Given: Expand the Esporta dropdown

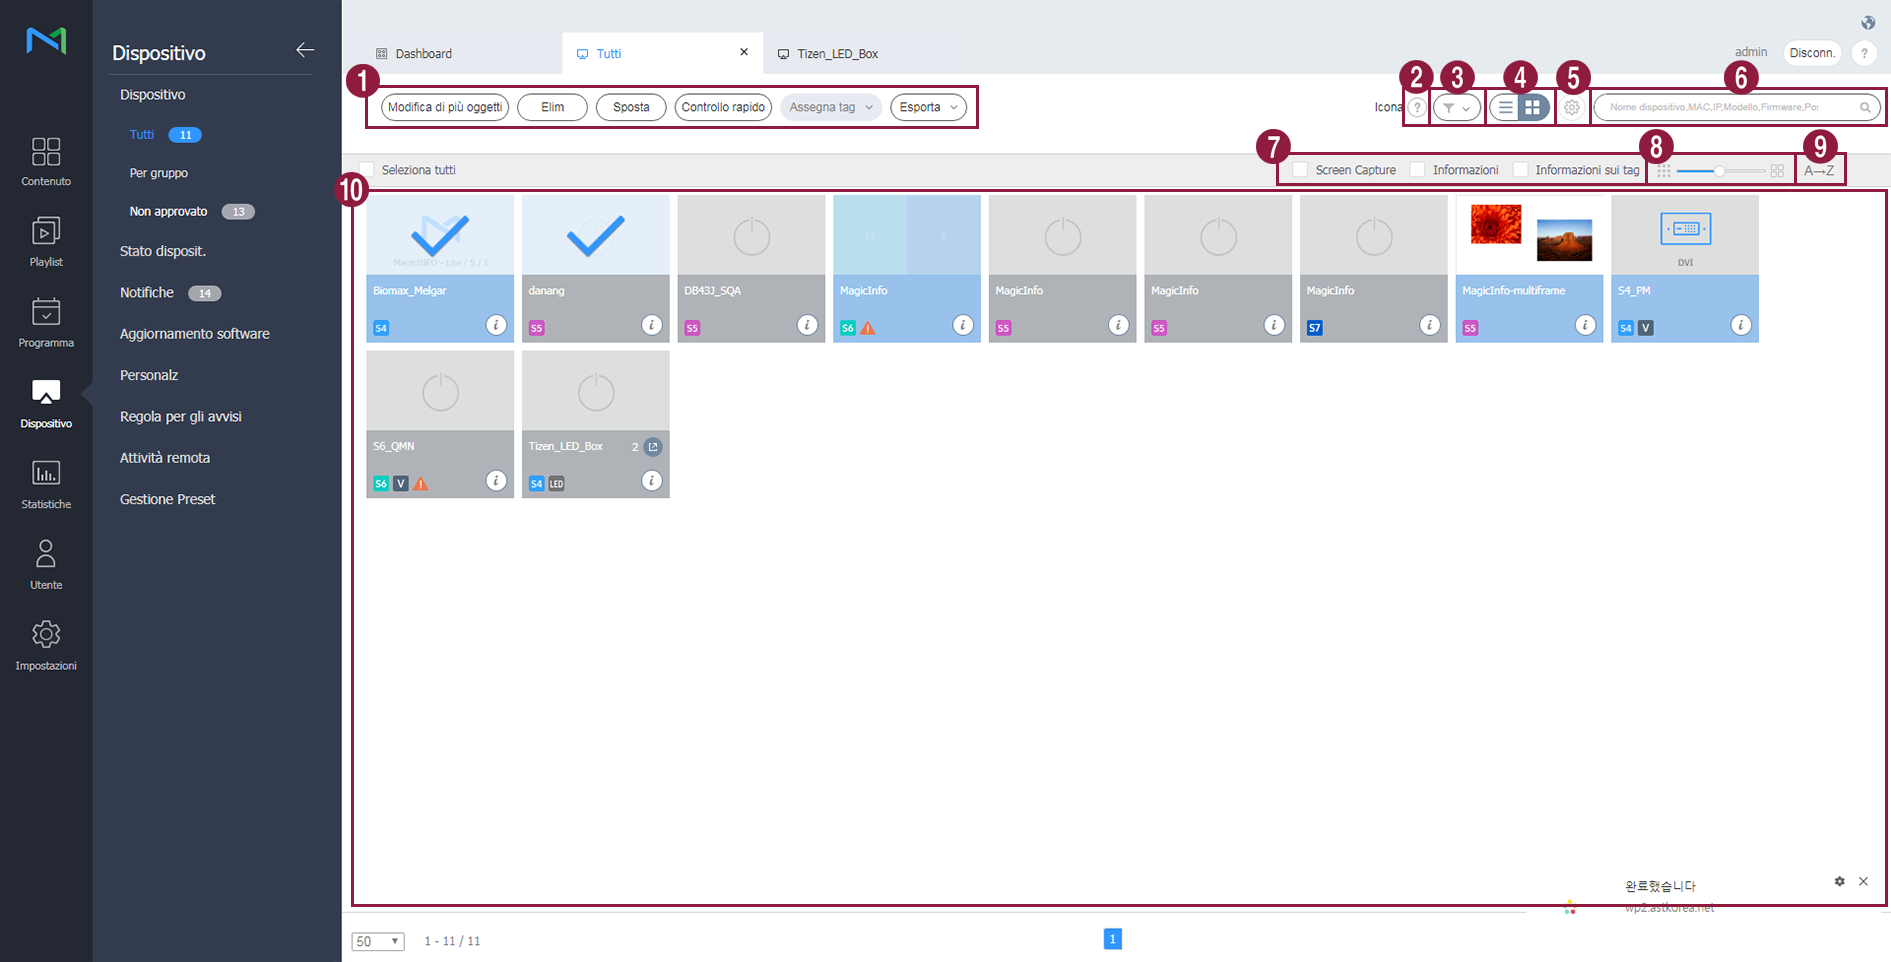Looking at the screenshot, I should pyautogui.click(x=928, y=107).
